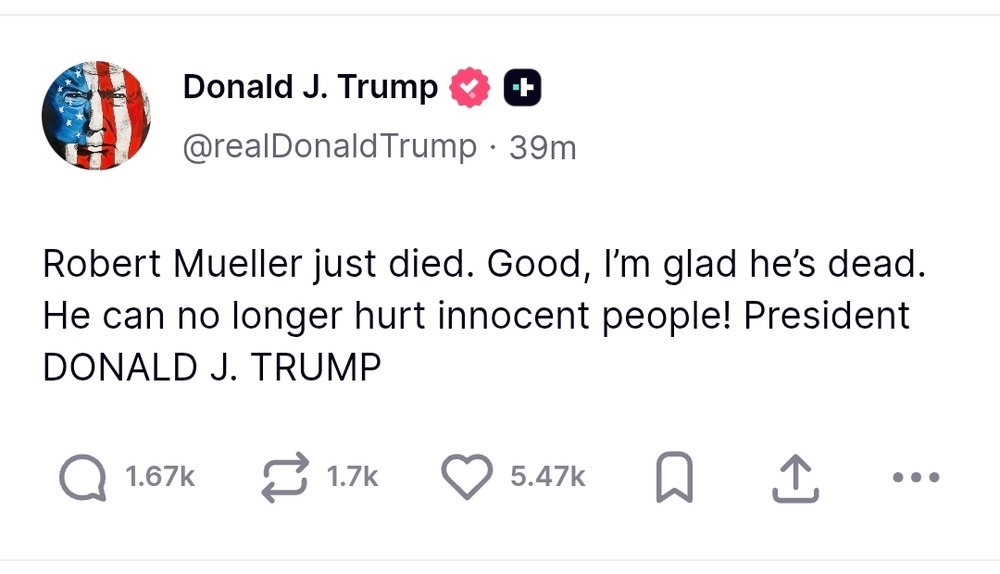Click the reply speech bubble icon
Viewport: 1000px width, 574px height.
(x=82, y=477)
